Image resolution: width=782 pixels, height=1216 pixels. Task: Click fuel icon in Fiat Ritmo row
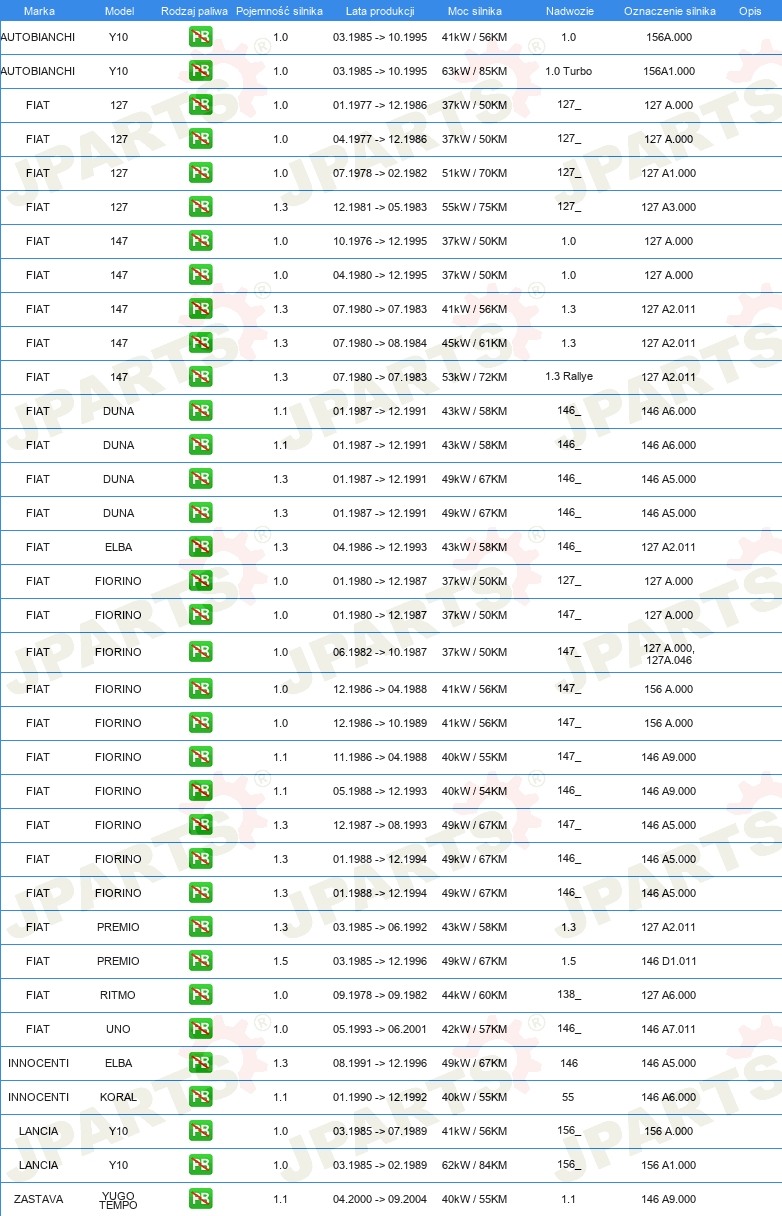click(200, 995)
